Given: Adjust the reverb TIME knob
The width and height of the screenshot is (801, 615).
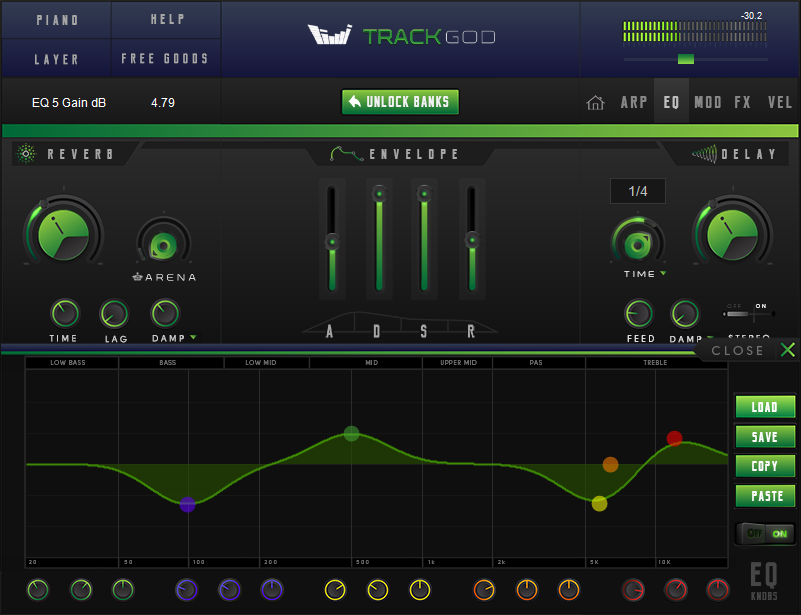Looking at the screenshot, I should [x=64, y=313].
